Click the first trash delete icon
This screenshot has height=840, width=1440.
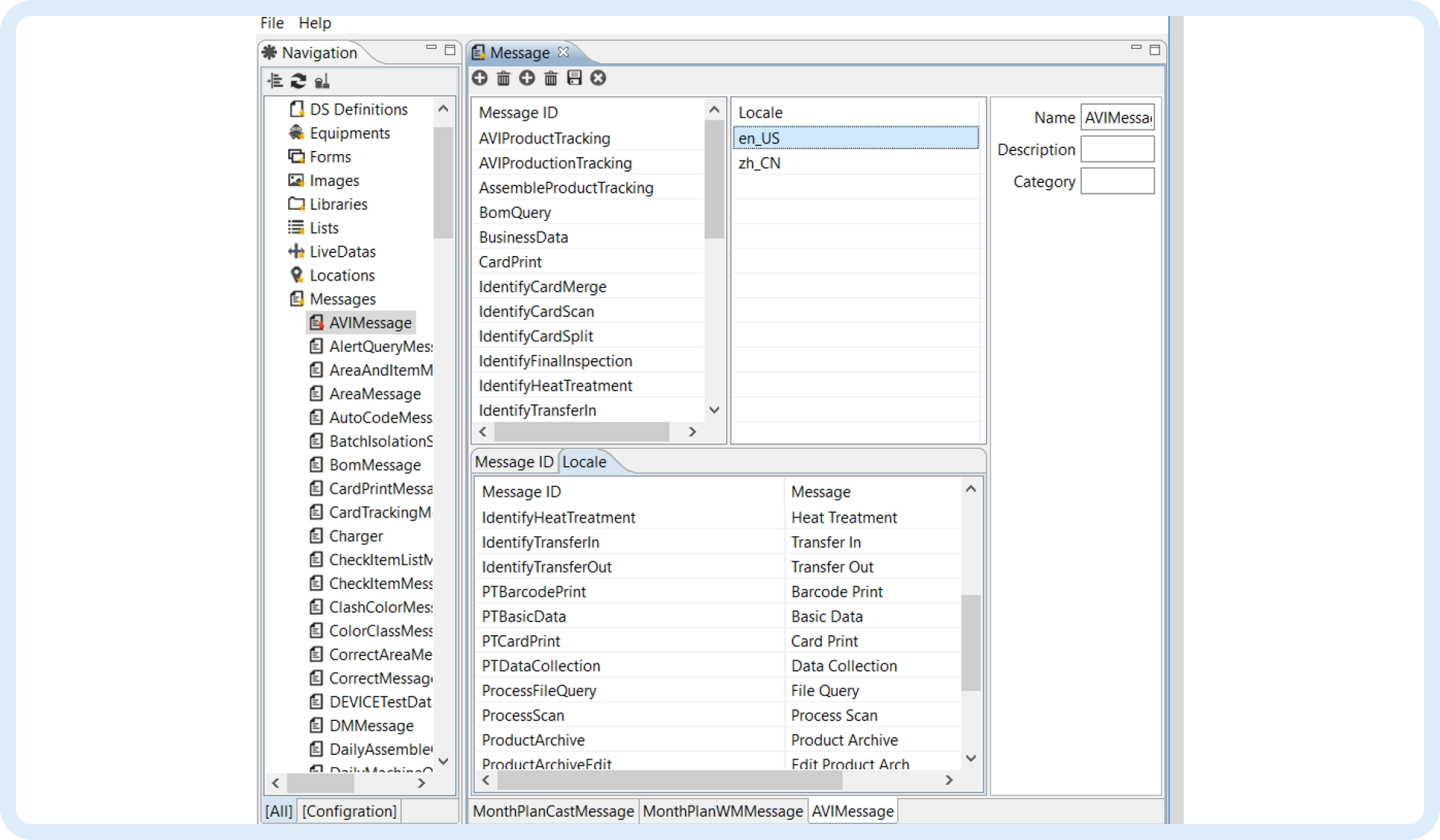click(x=503, y=78)
